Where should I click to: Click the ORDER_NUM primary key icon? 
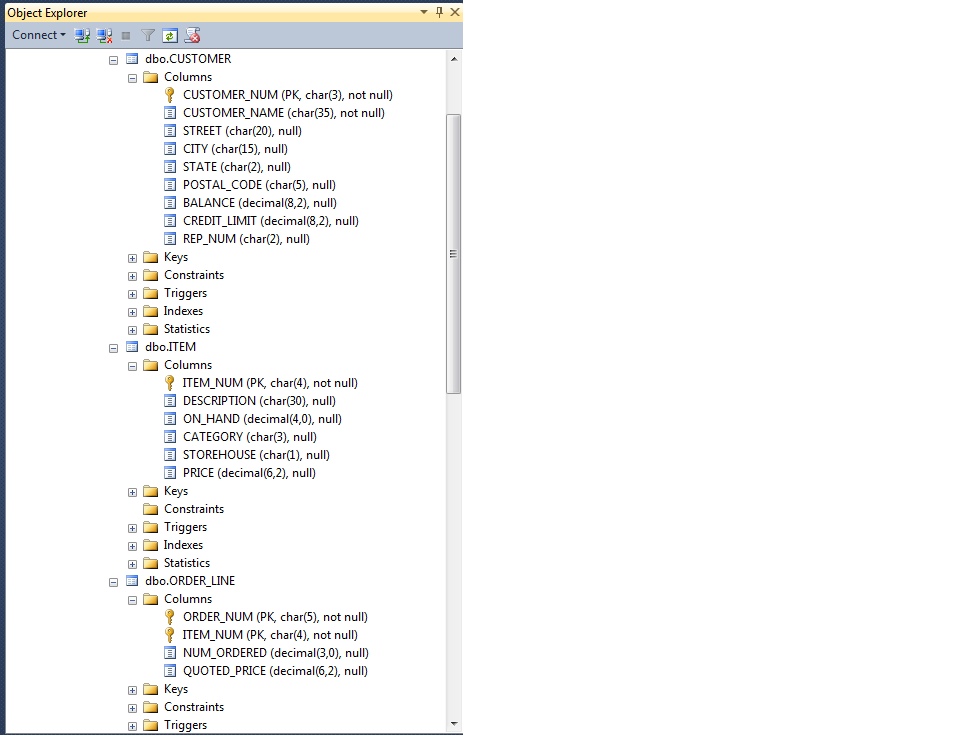pyautogui.click(x=170, y=617)
